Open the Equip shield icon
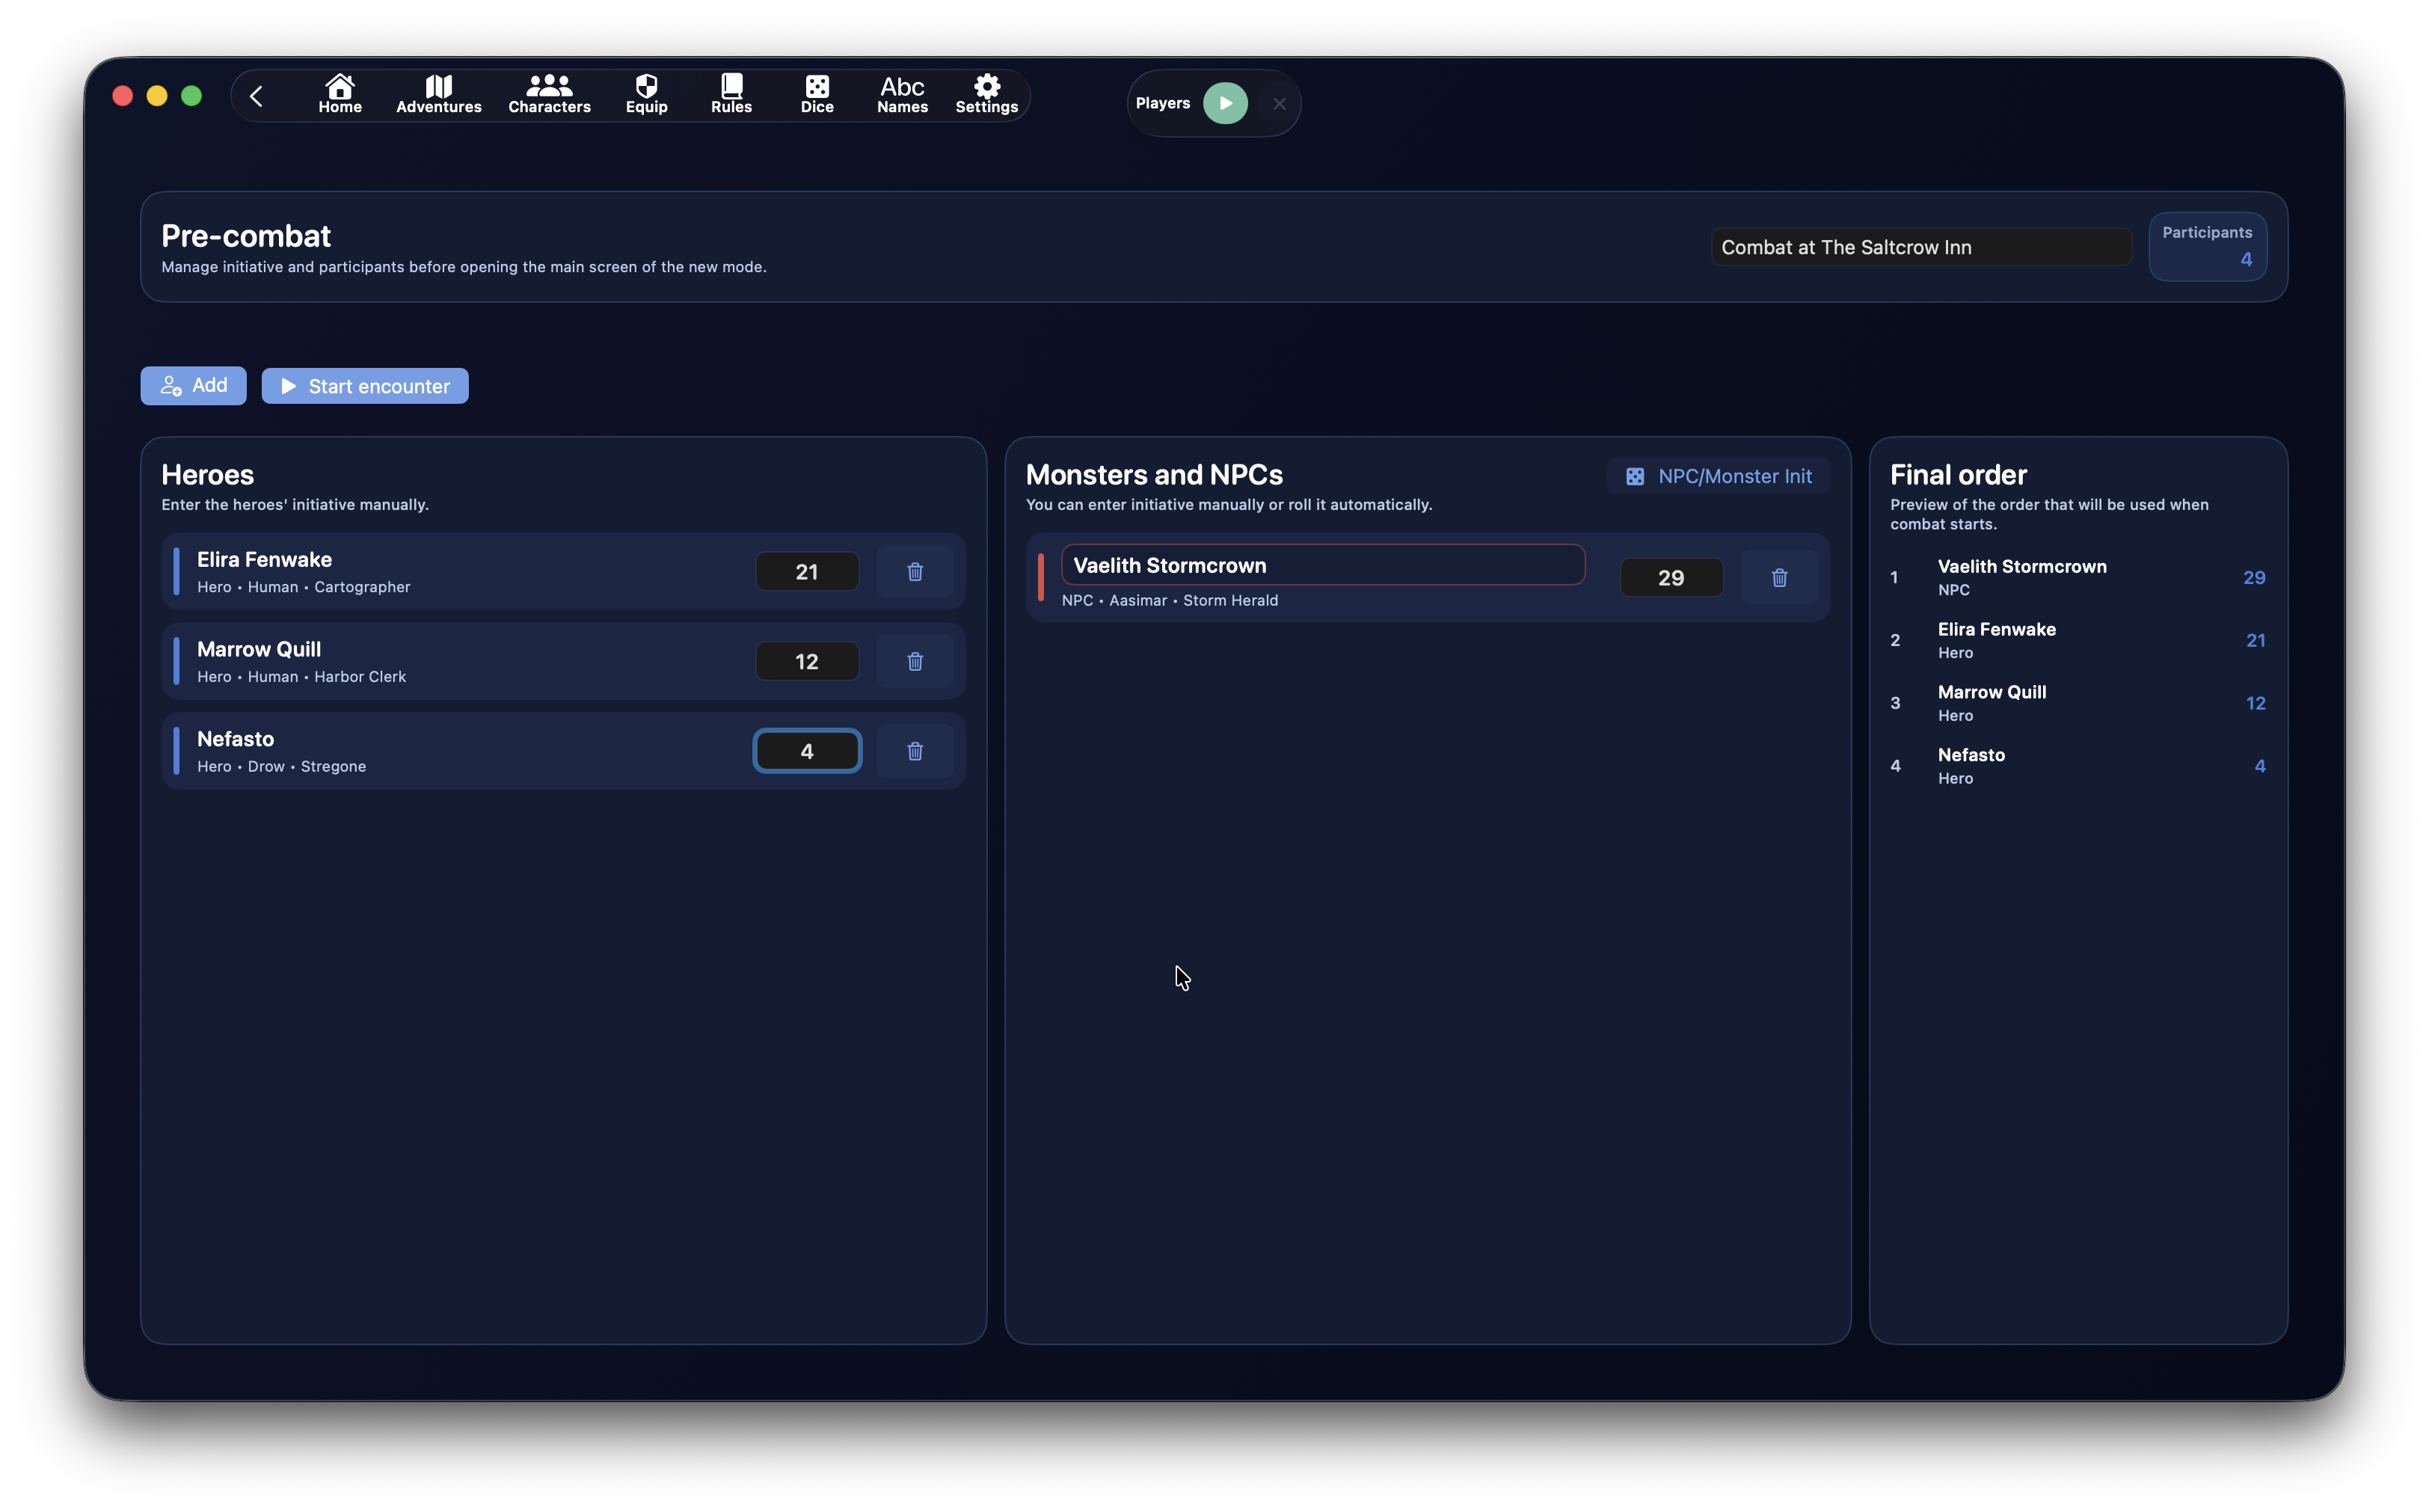This screenshot has height=1512, width=2429. click(x=646, y=95)
